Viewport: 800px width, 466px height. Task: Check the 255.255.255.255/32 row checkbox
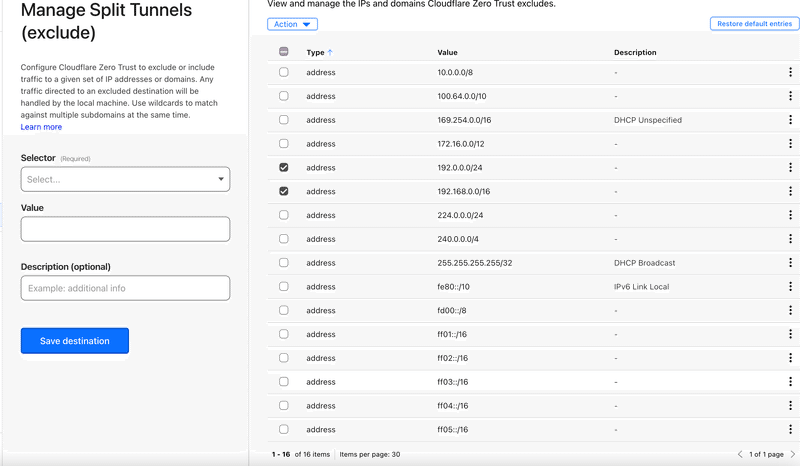[x=284, y=262]
